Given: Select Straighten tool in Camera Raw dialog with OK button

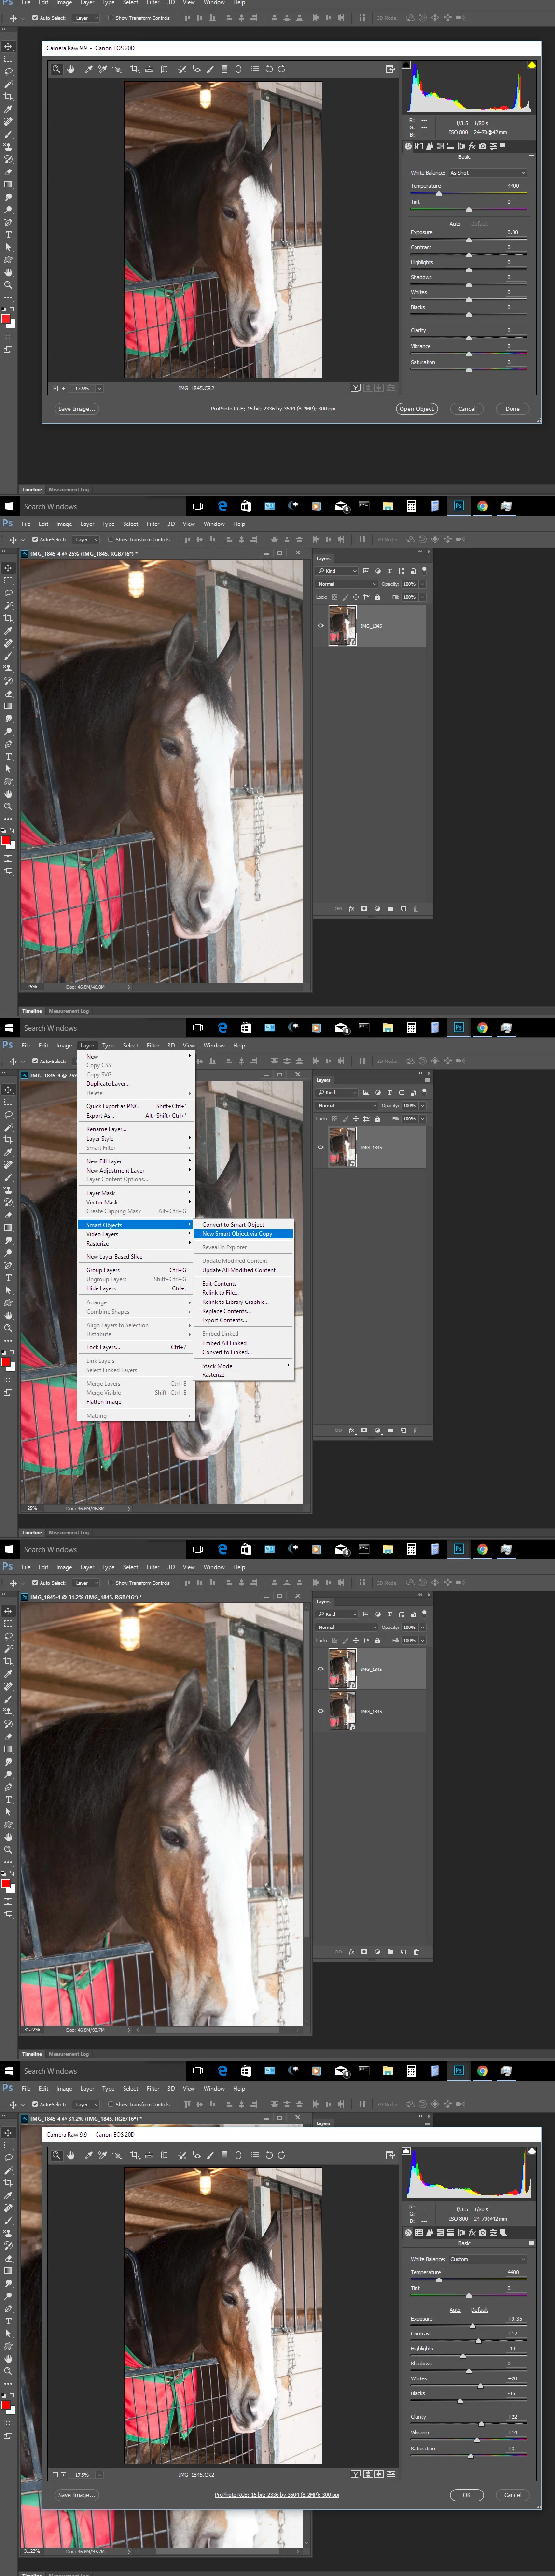Looking at the screenshot, I should click(x=149, y=2155).
